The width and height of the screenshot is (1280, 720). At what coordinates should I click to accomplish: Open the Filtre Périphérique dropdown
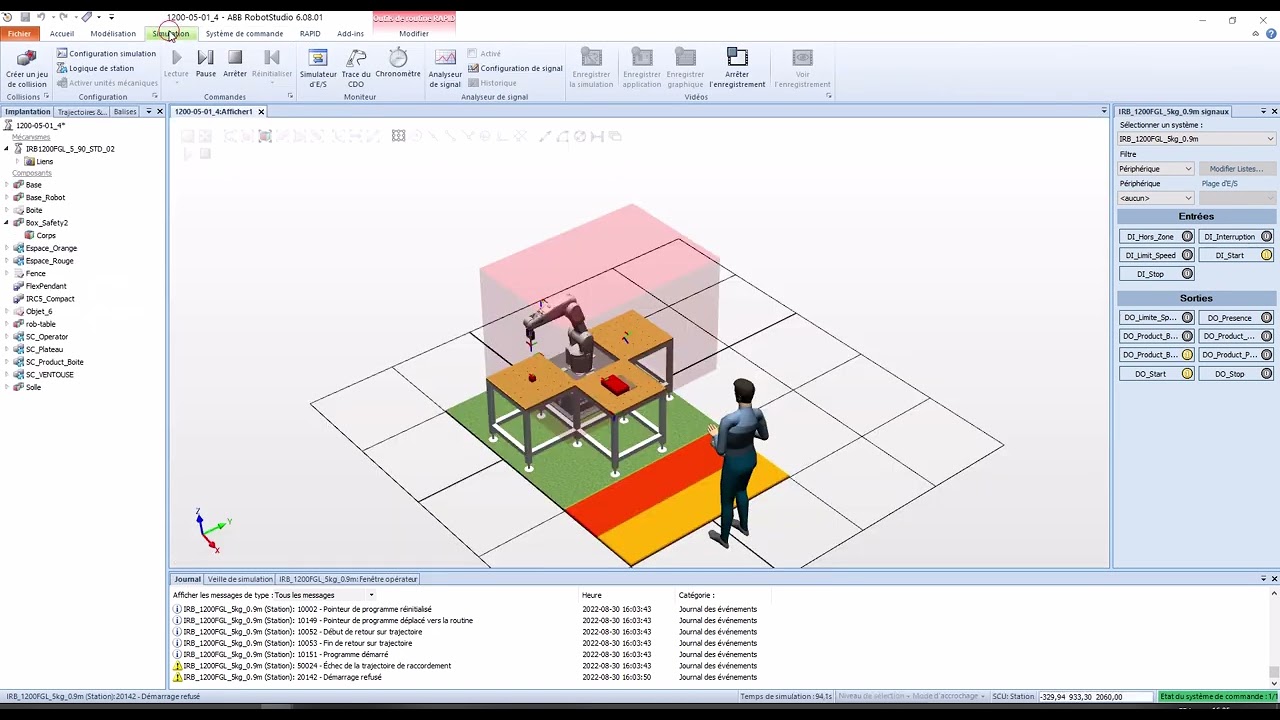coord(1156,169)
